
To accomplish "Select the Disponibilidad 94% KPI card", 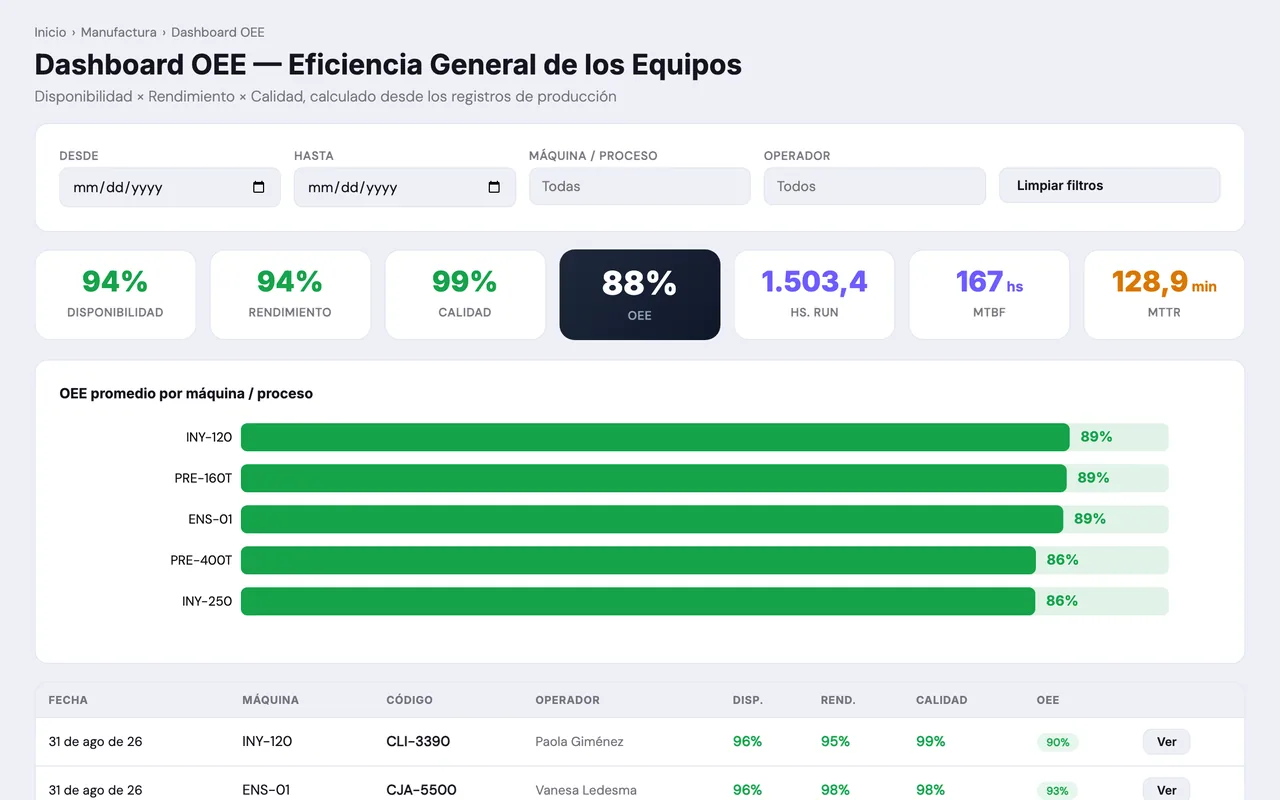I will point(115,295).
